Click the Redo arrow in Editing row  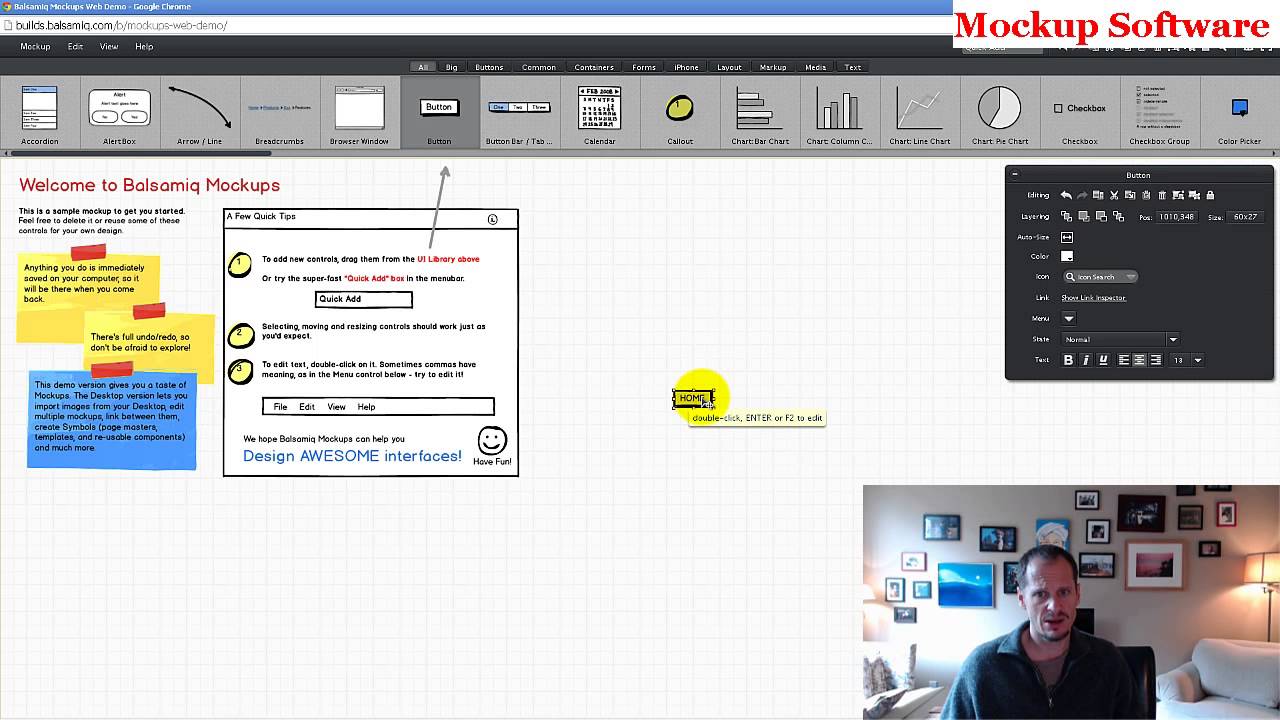1082,195
